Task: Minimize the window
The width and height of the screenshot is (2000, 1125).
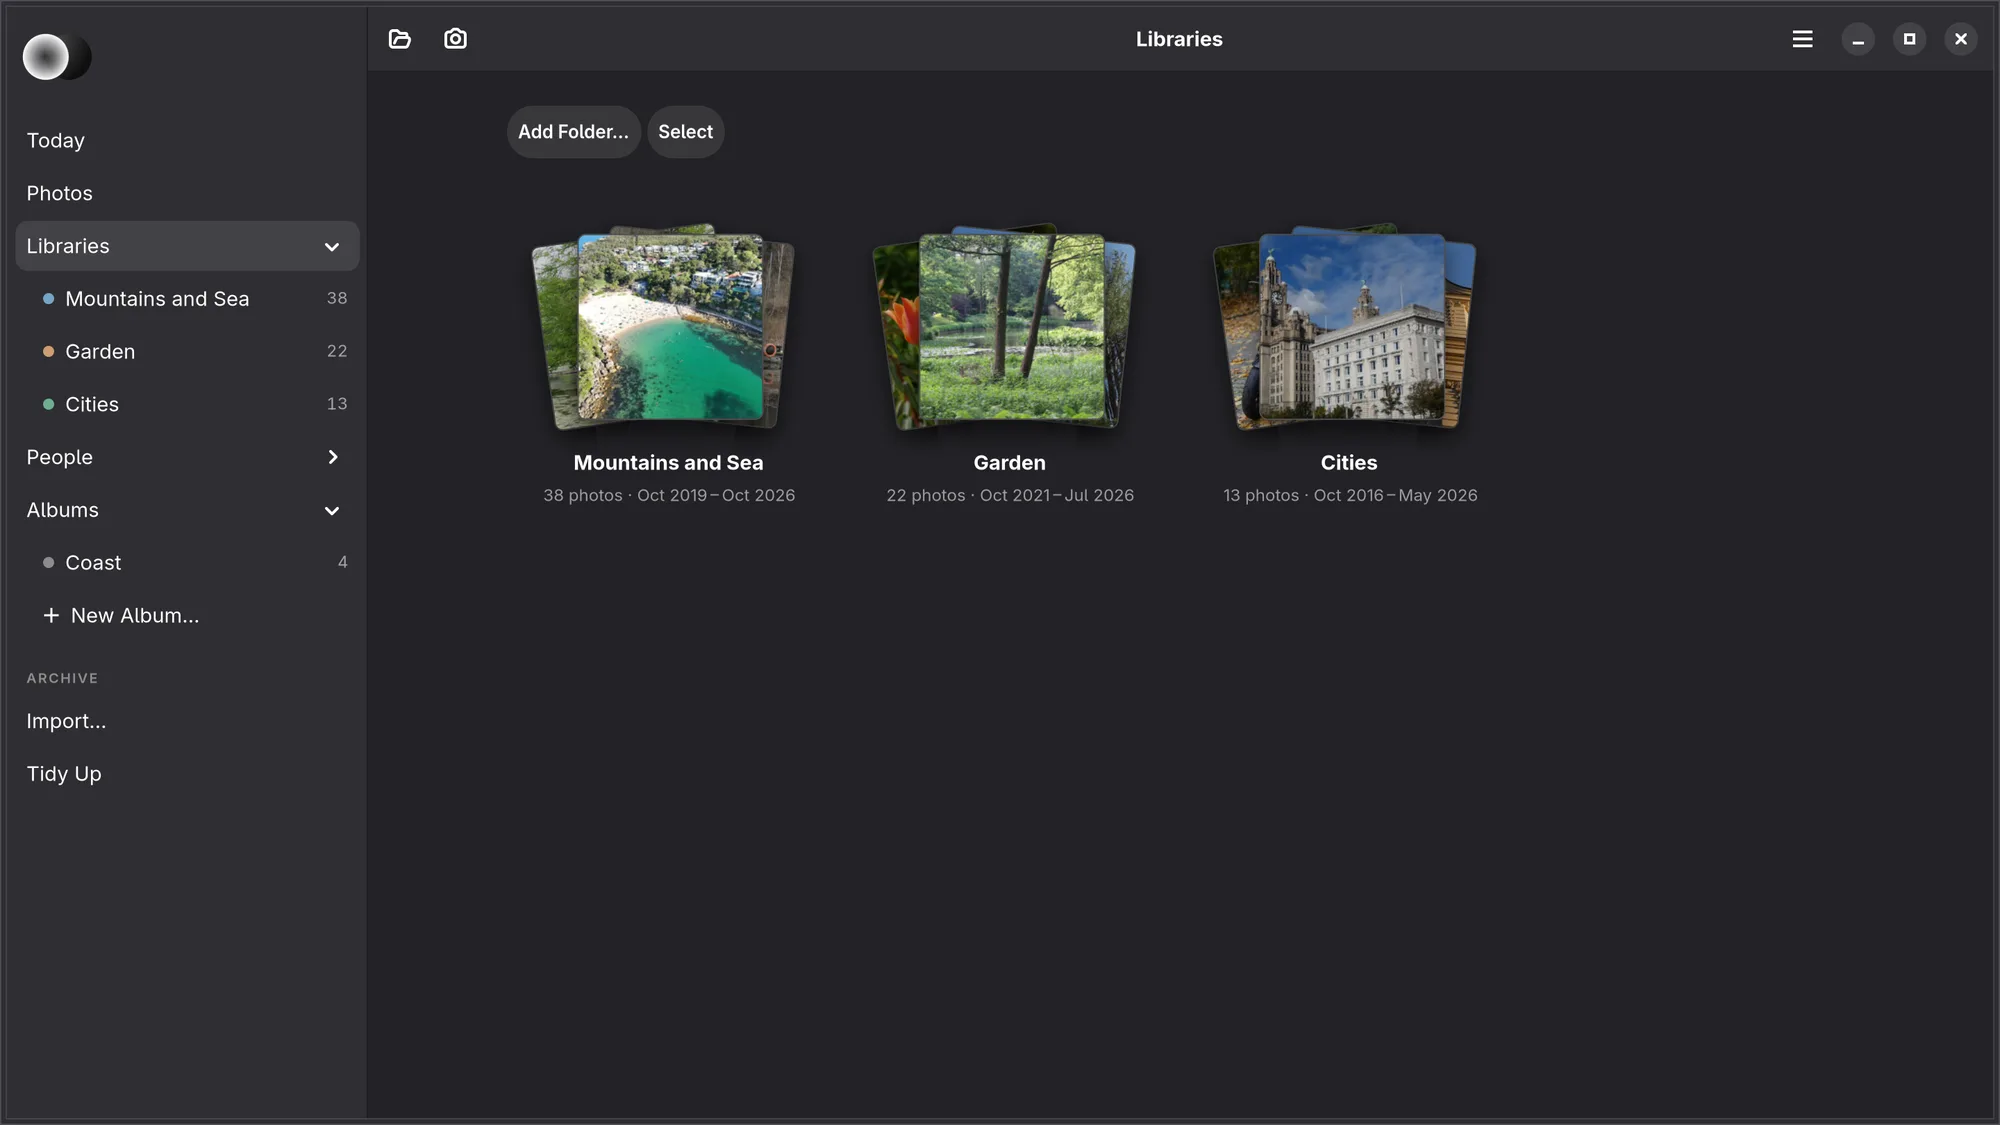Action: click(1858, 39)
